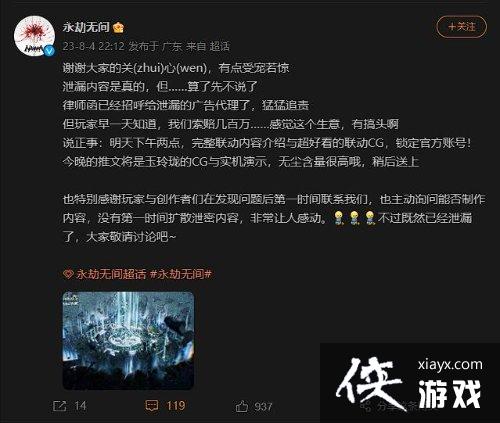The width and height of the screenshot is (500, 423).
Task: Open the 永劫无间 username link
Action: tap(86, 27)
